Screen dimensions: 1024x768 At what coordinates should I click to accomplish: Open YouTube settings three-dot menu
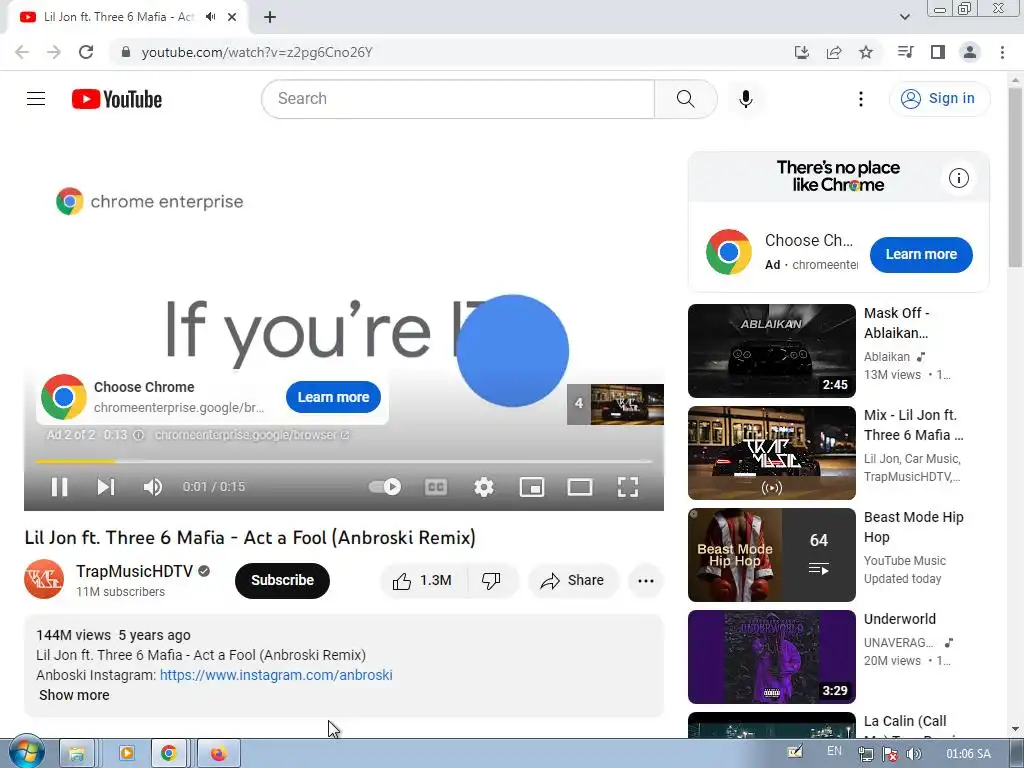click(861, 99)
